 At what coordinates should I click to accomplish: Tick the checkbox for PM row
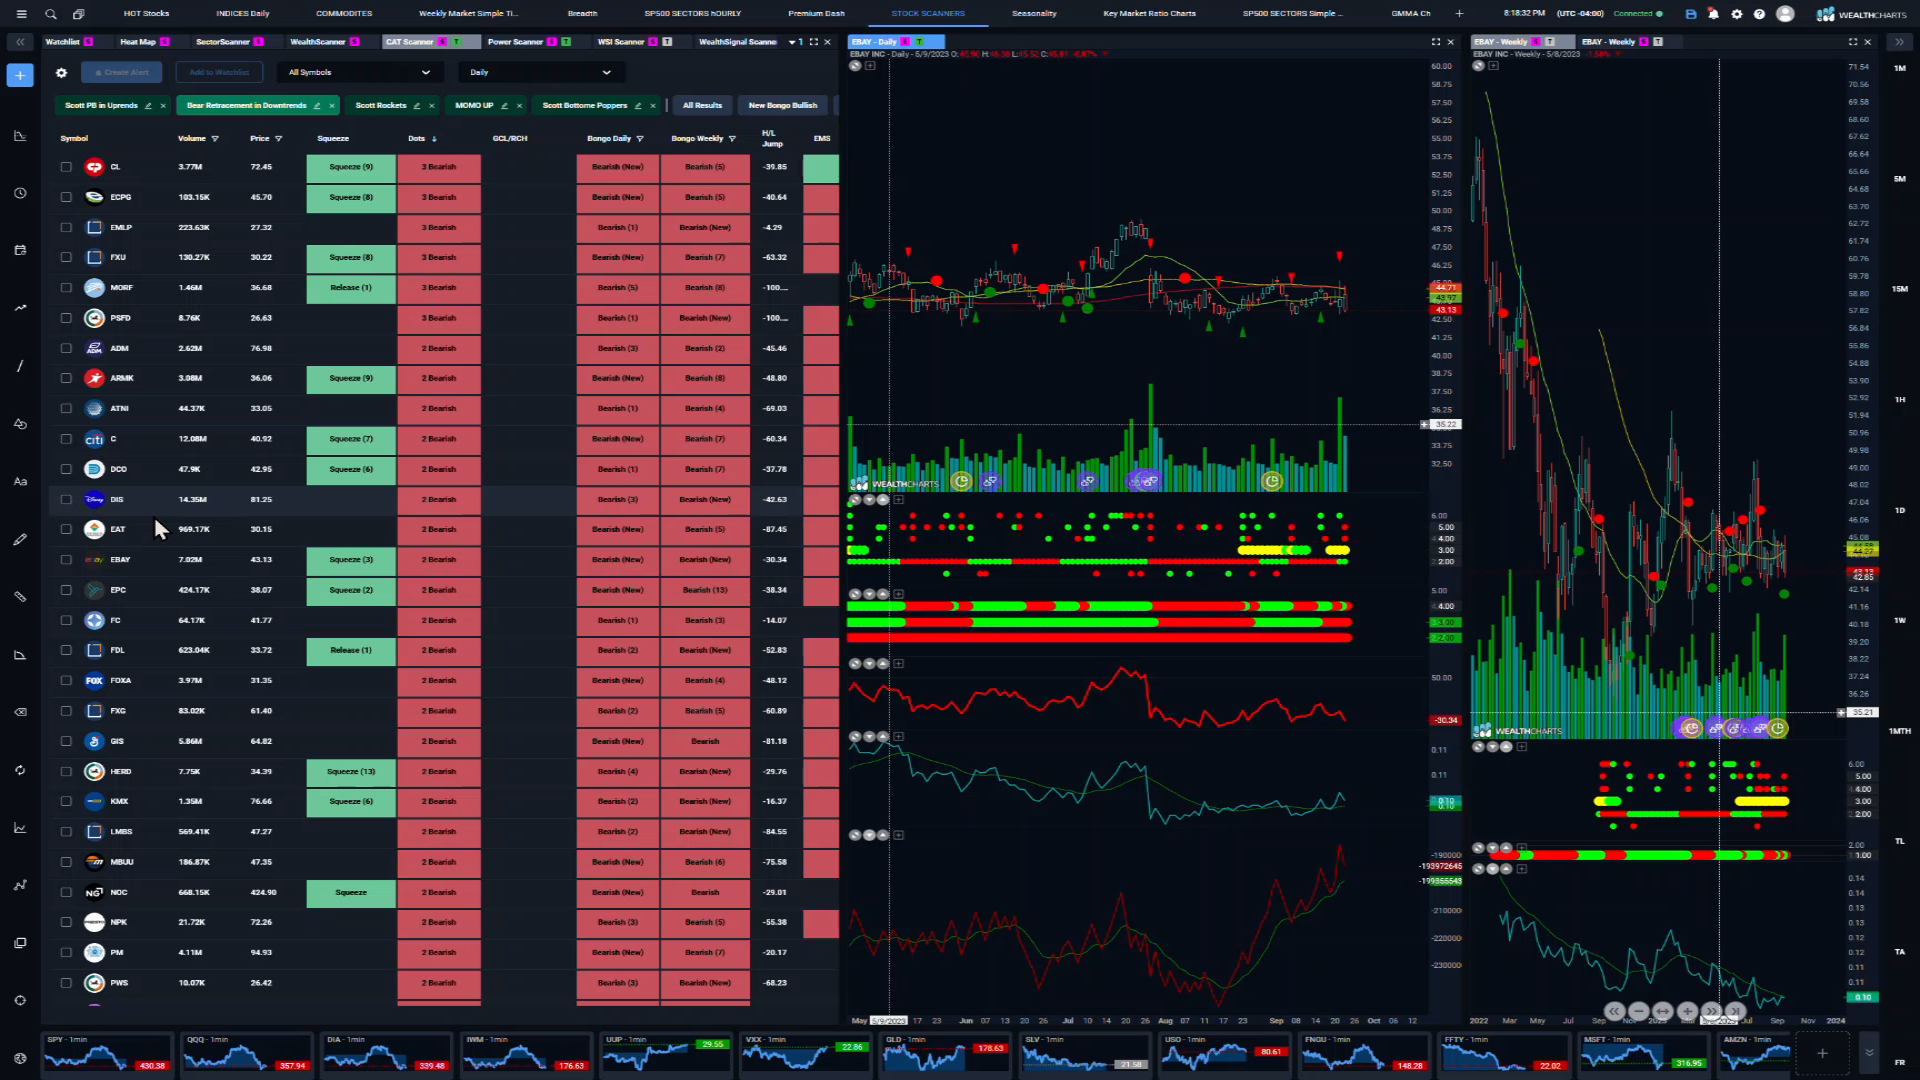(66, 953)
